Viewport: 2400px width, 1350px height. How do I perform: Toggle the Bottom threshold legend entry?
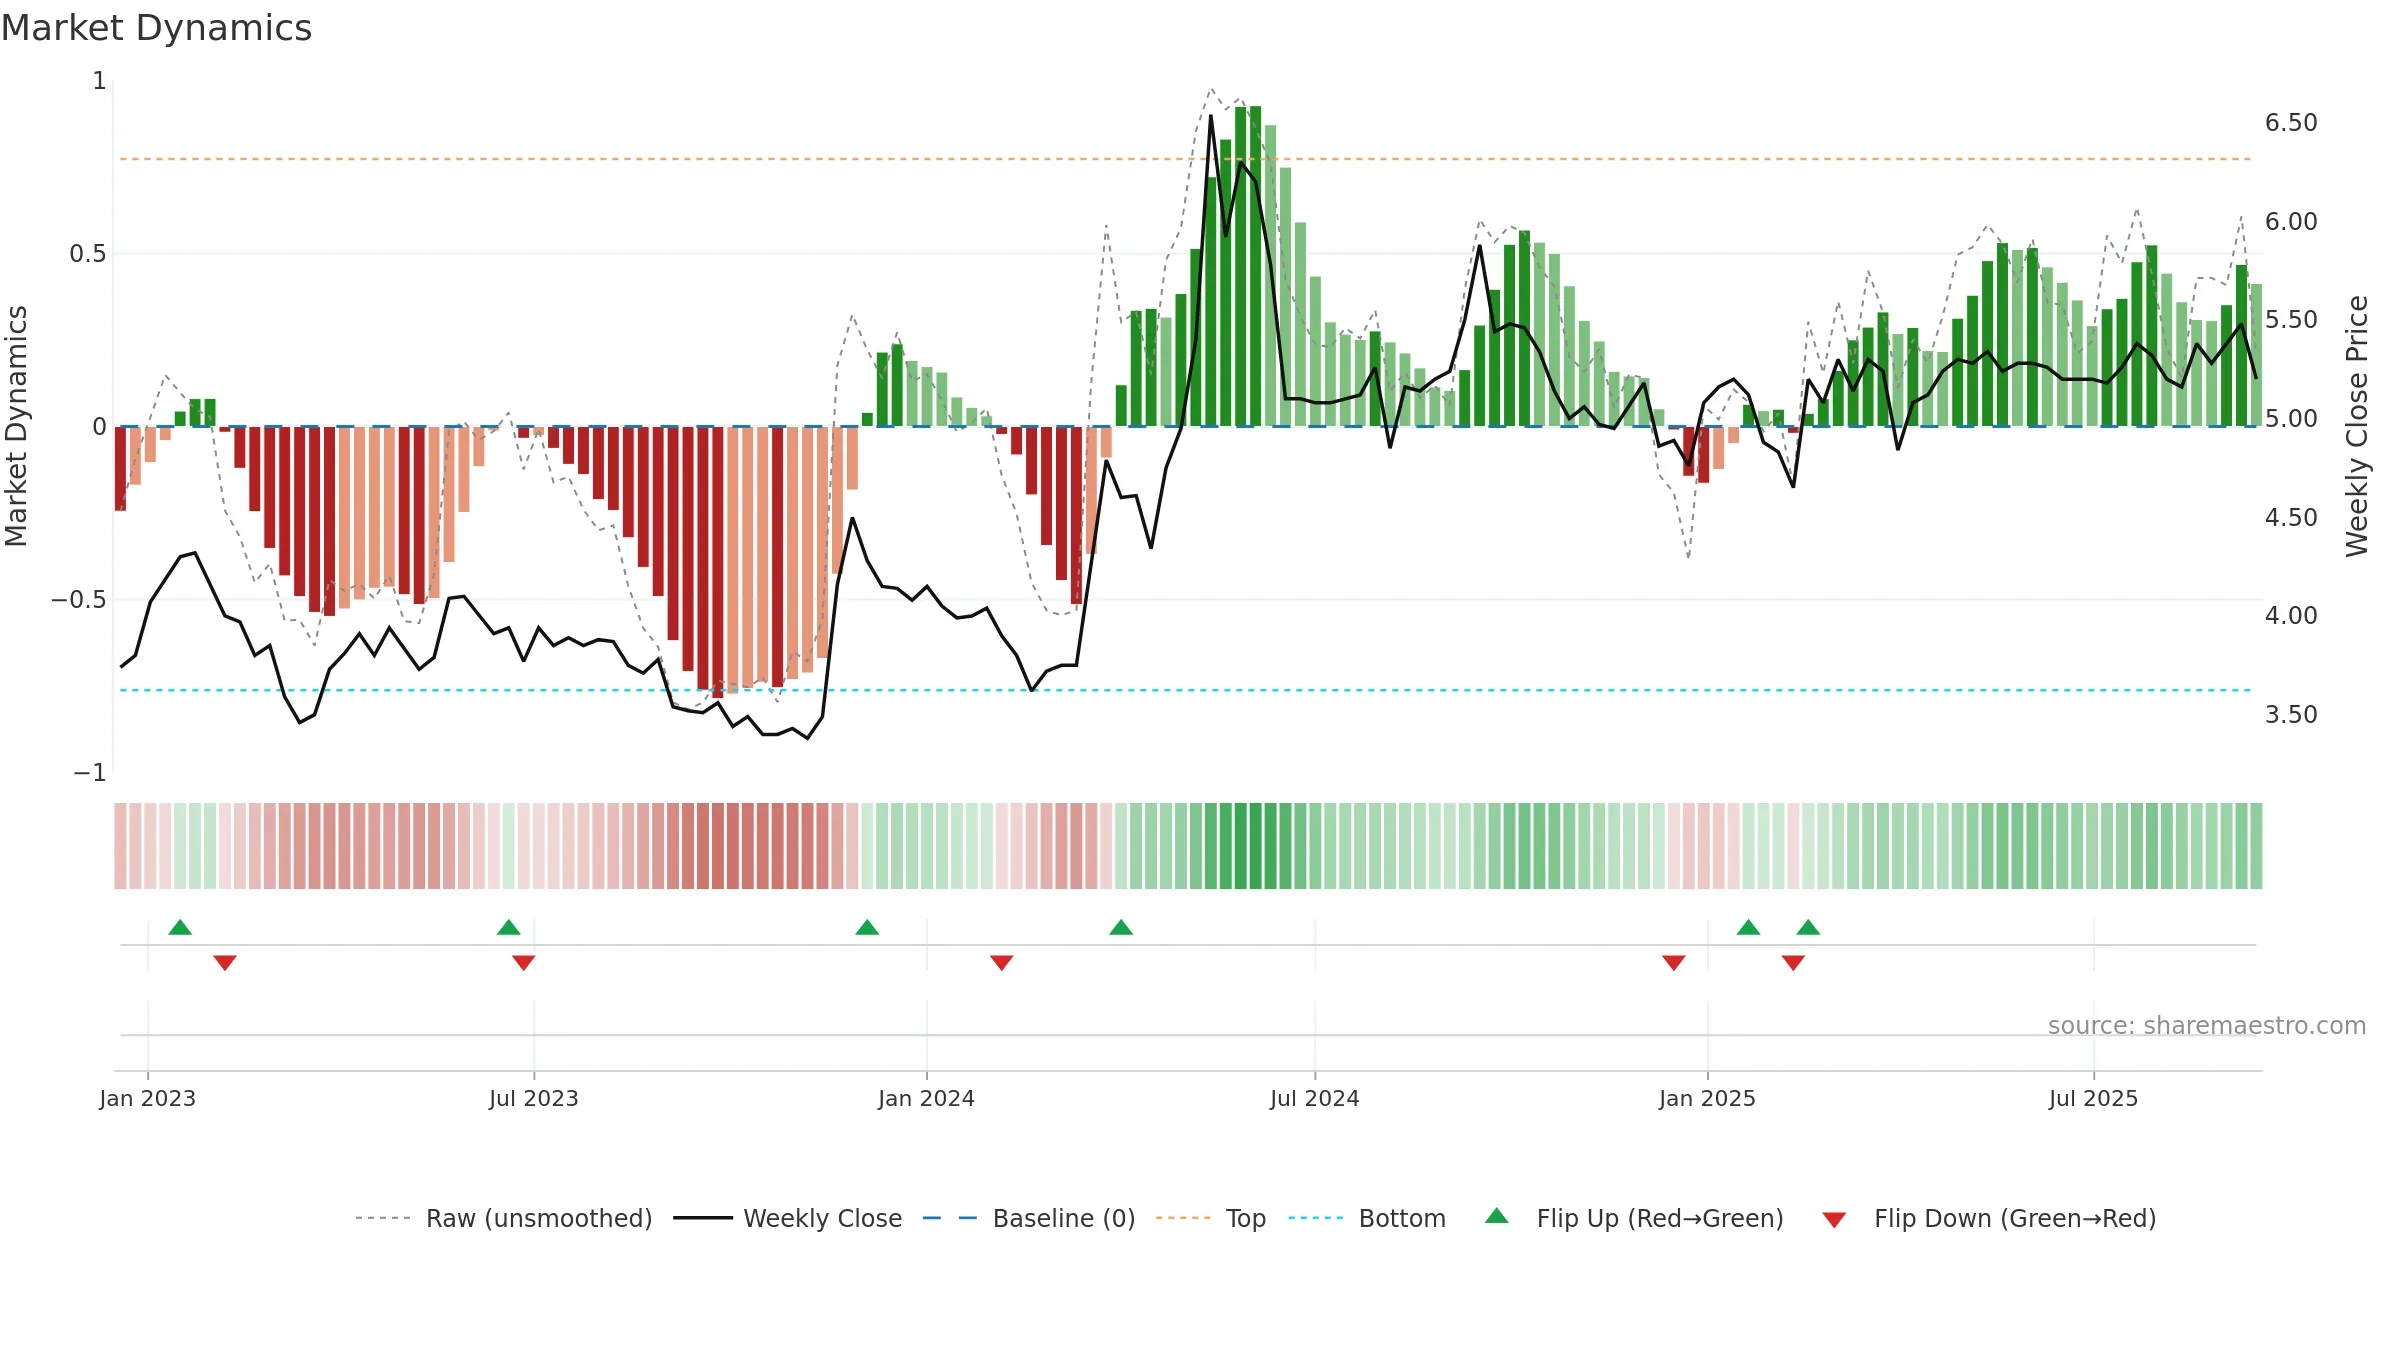tap(1367, 1218)
